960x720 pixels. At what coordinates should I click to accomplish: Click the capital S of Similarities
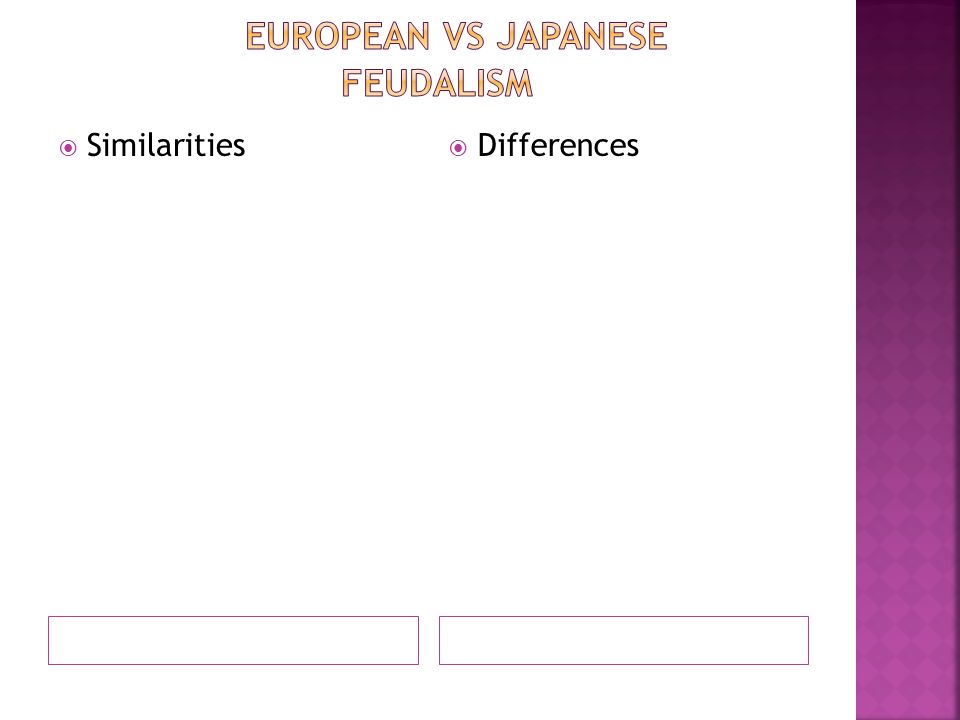95,146
